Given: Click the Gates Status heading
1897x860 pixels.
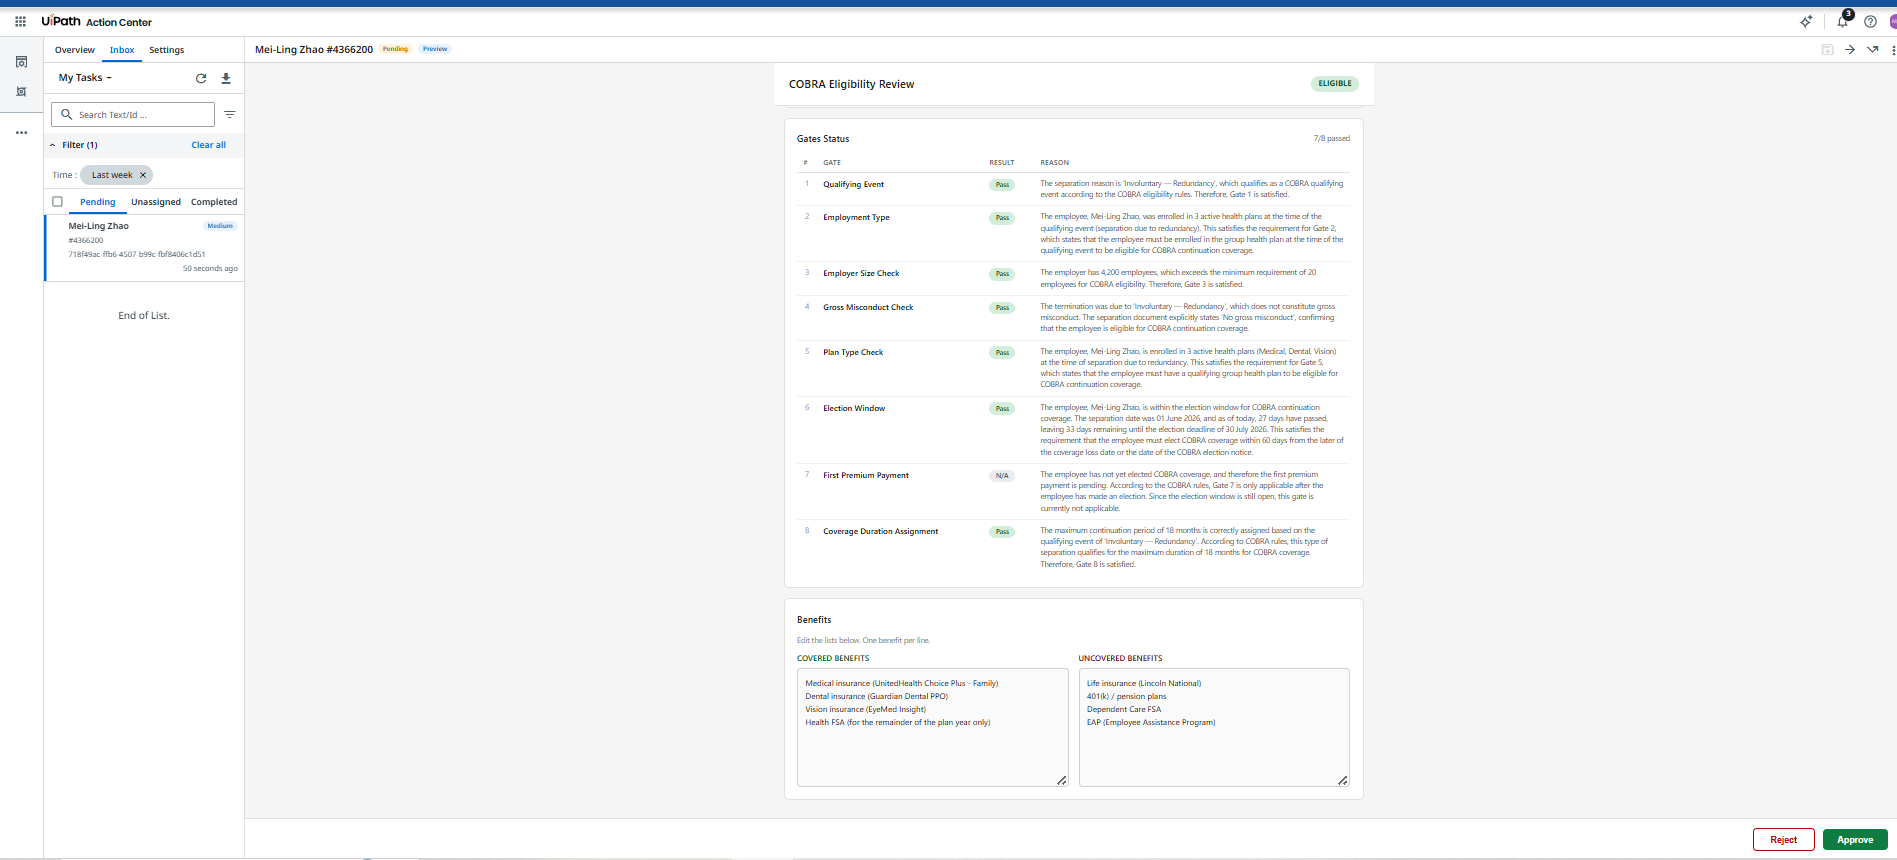Looking at the screenshot, I should tap(823, 139).
